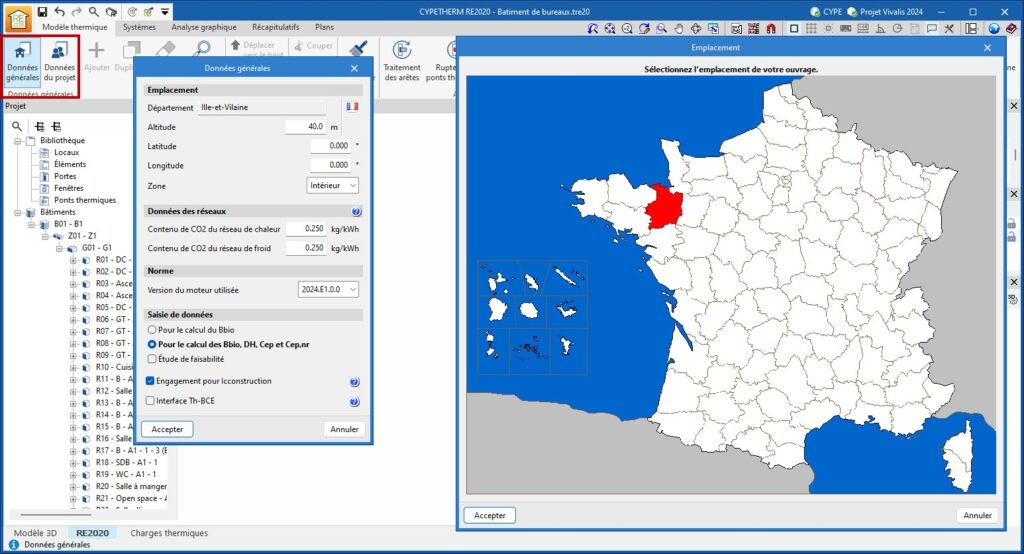Open Données du projet in the ribbon

(x=59, y=61)
